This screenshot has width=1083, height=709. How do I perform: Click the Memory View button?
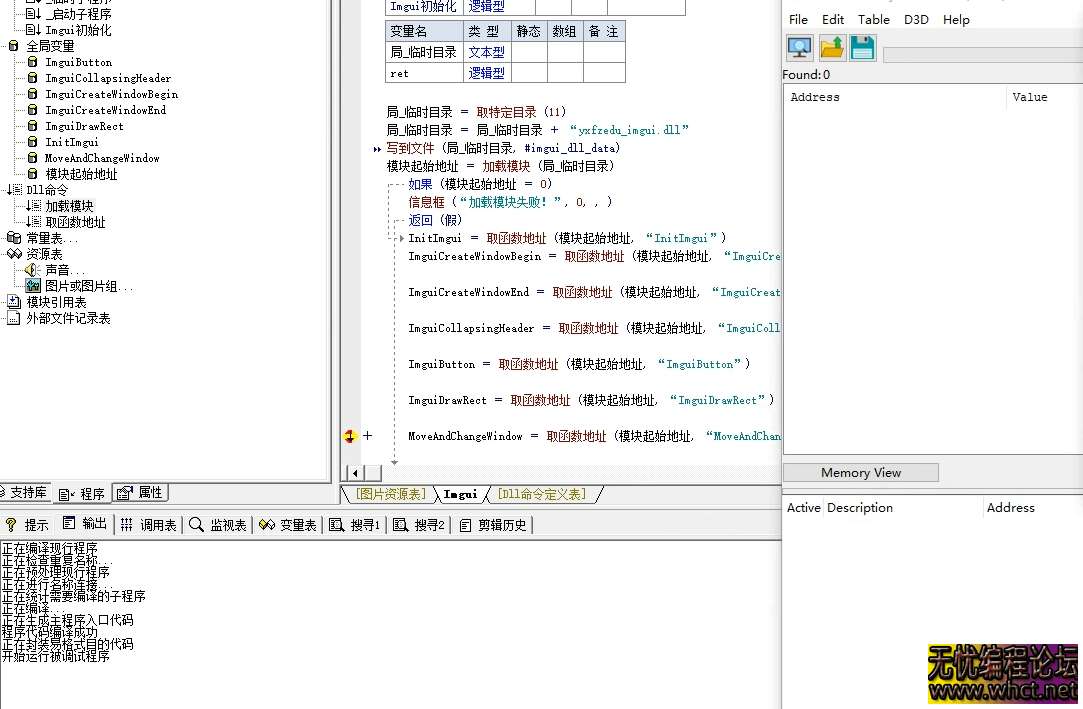860,472
